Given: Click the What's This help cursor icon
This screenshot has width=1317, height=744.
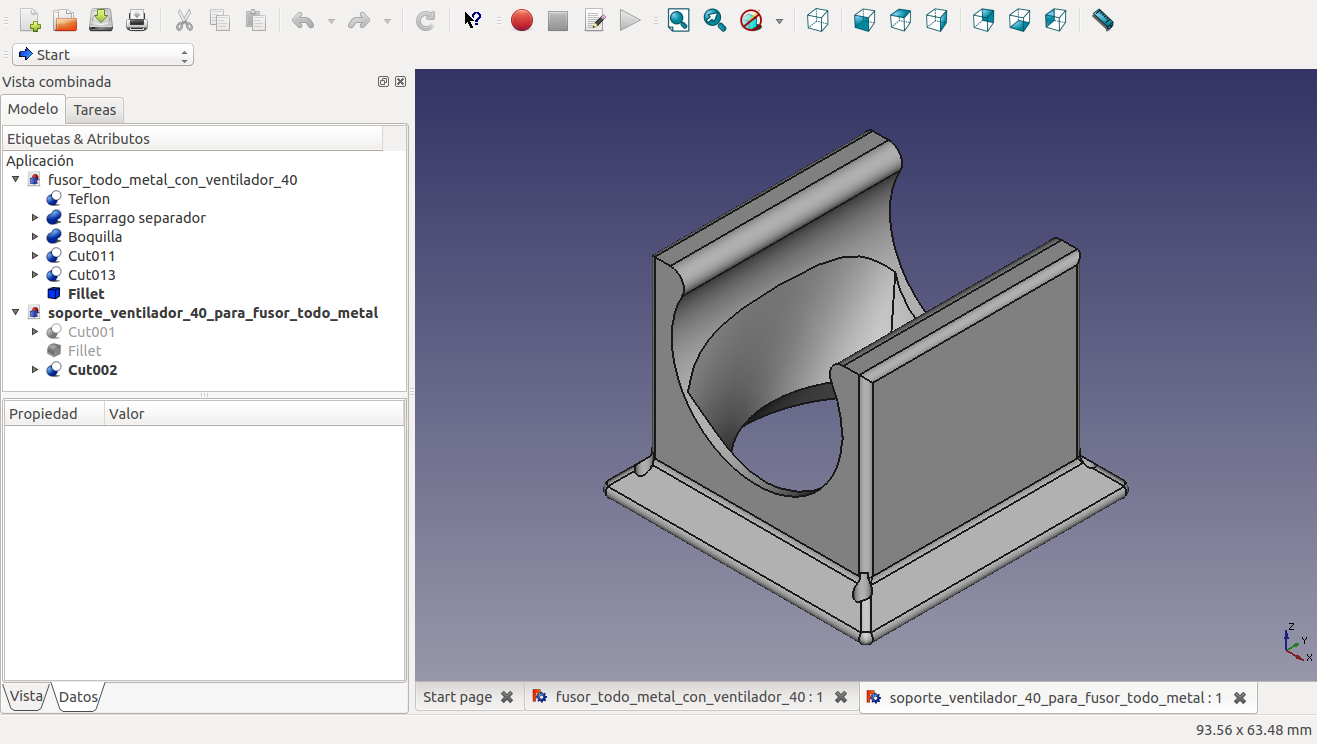Looking at the screenshot, I should pyautogui.click(x=473, y=20).
